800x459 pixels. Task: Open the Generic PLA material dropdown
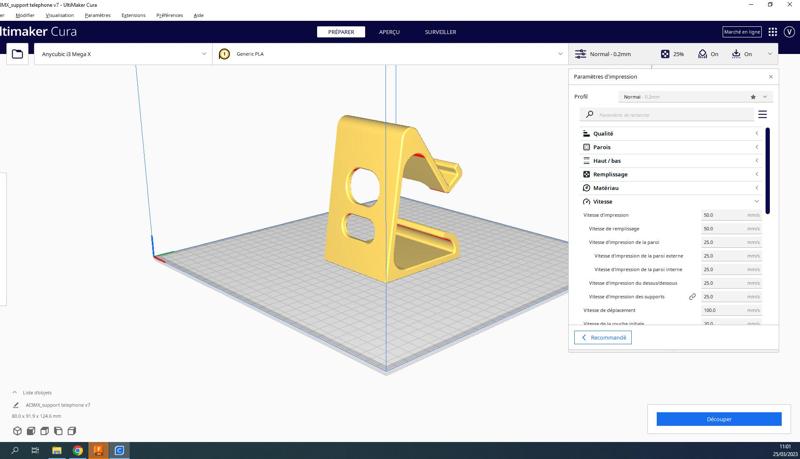click(x=390, y=54)
